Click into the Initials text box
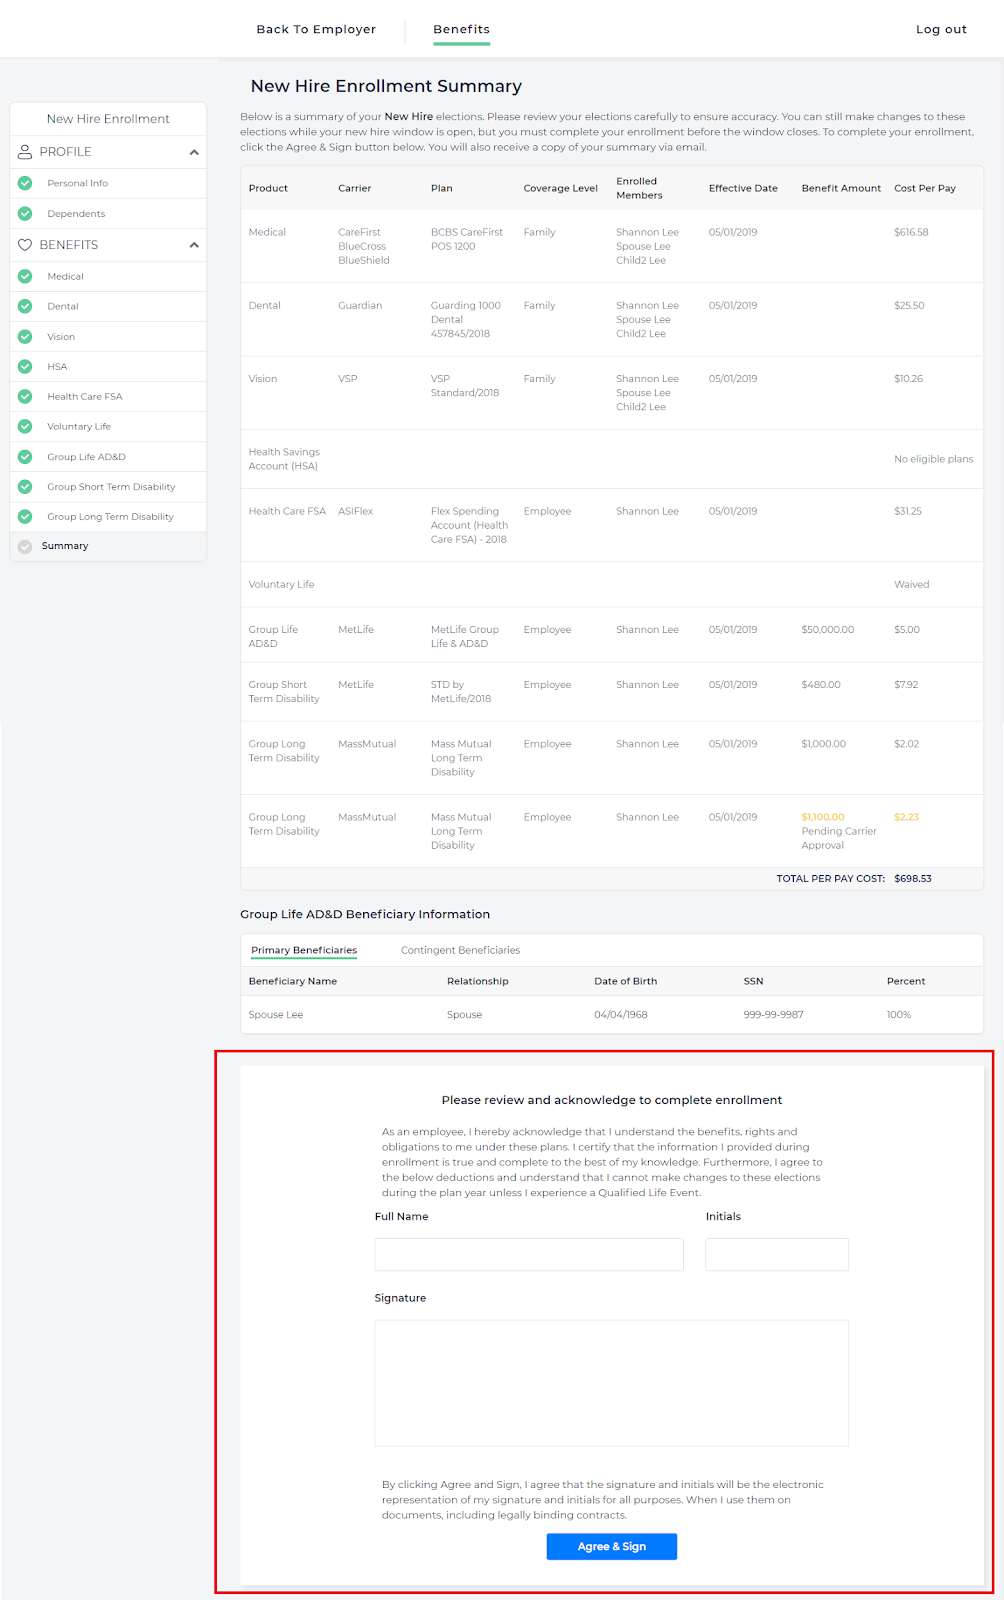The height and width of the screenshot is (1600, 1004). 777,1254
